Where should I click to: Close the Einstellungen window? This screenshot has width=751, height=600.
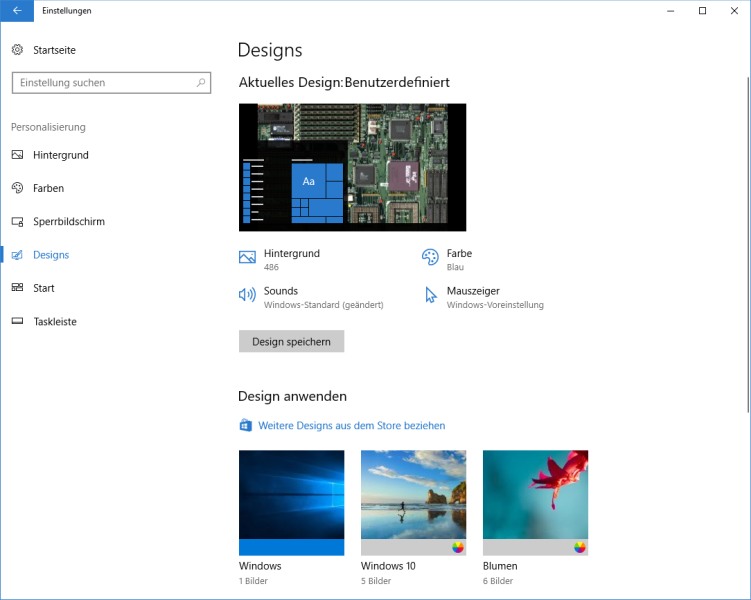(734, 11)
